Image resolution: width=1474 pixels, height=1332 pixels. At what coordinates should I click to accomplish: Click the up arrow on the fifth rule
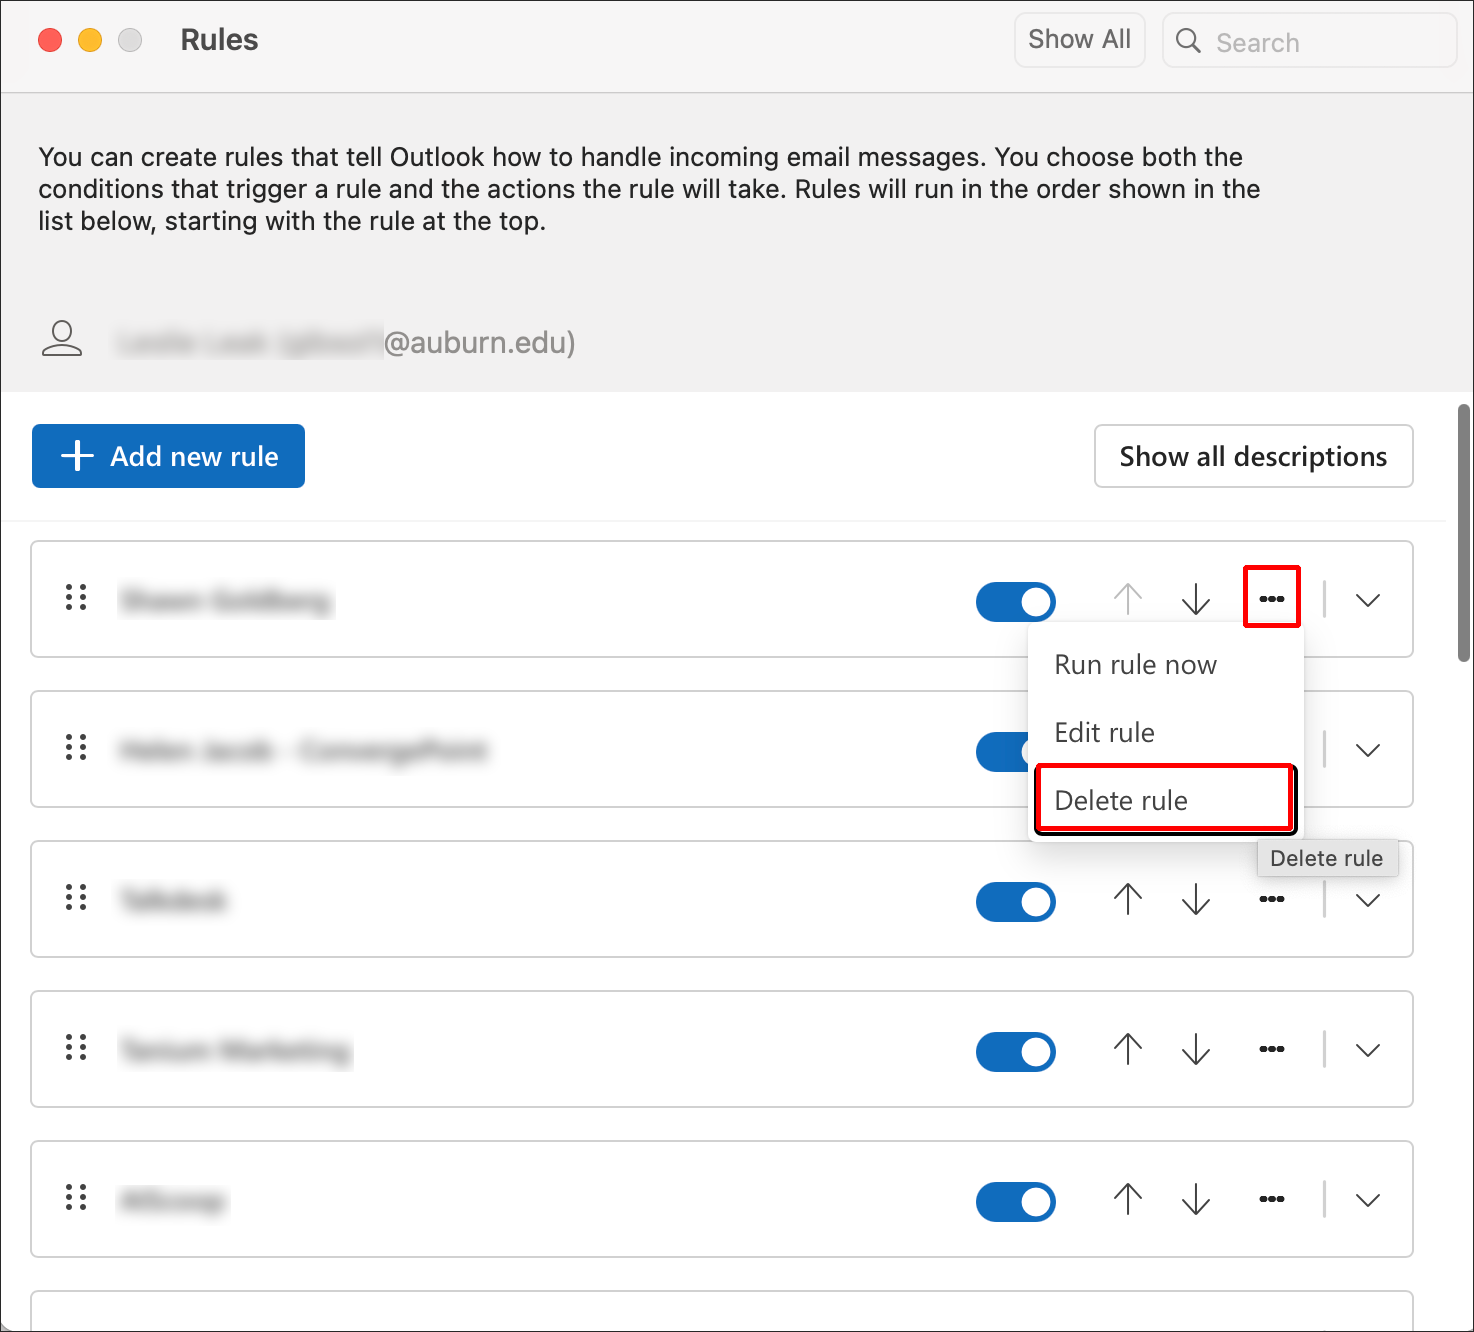click(1127, 1199)
